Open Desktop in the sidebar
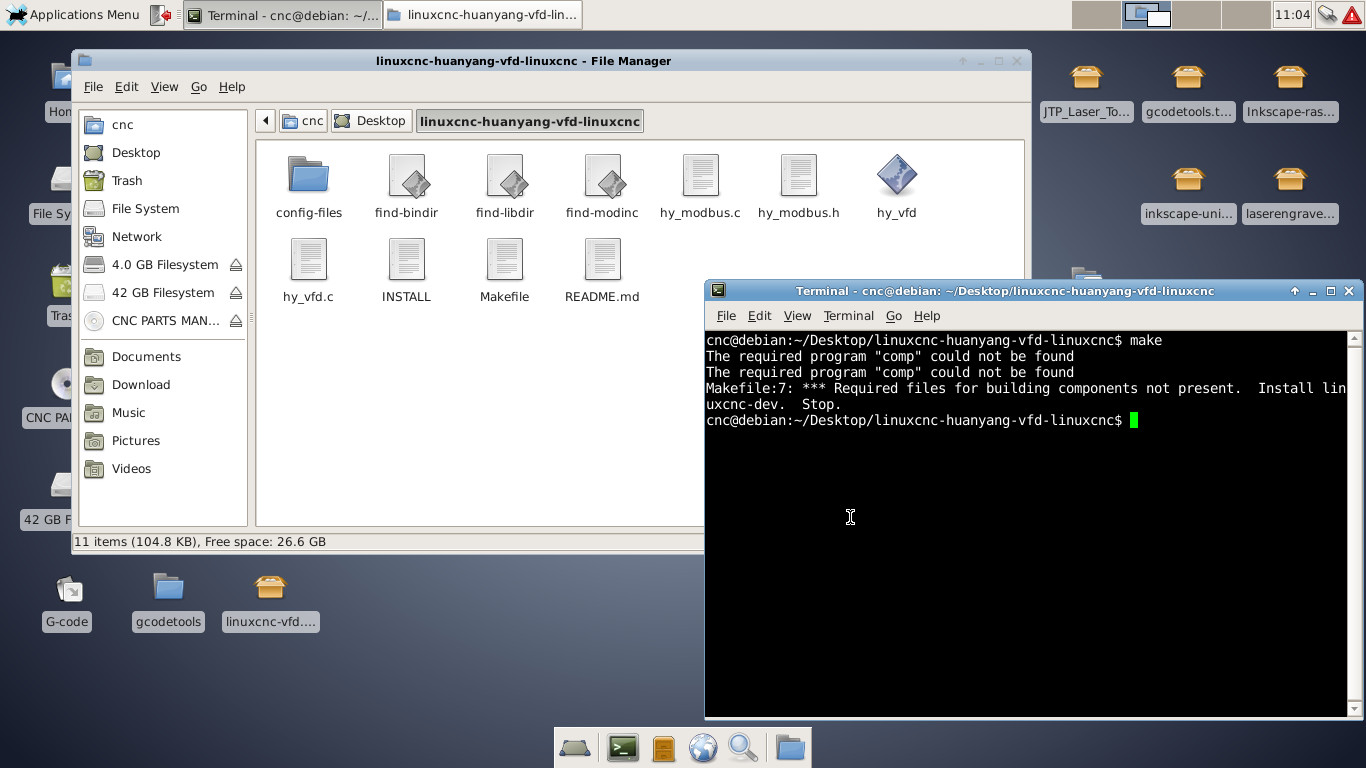Viewport: 1366px width, 768px height. (163, 153)
